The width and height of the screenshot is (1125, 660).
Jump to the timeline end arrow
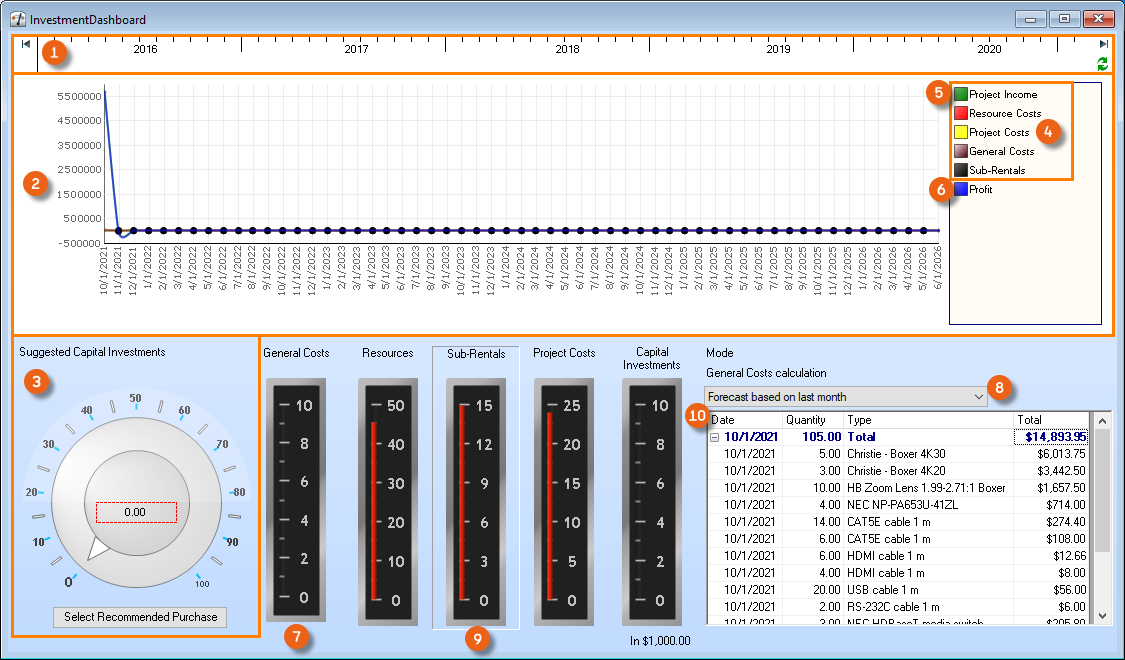point(1103,44)
